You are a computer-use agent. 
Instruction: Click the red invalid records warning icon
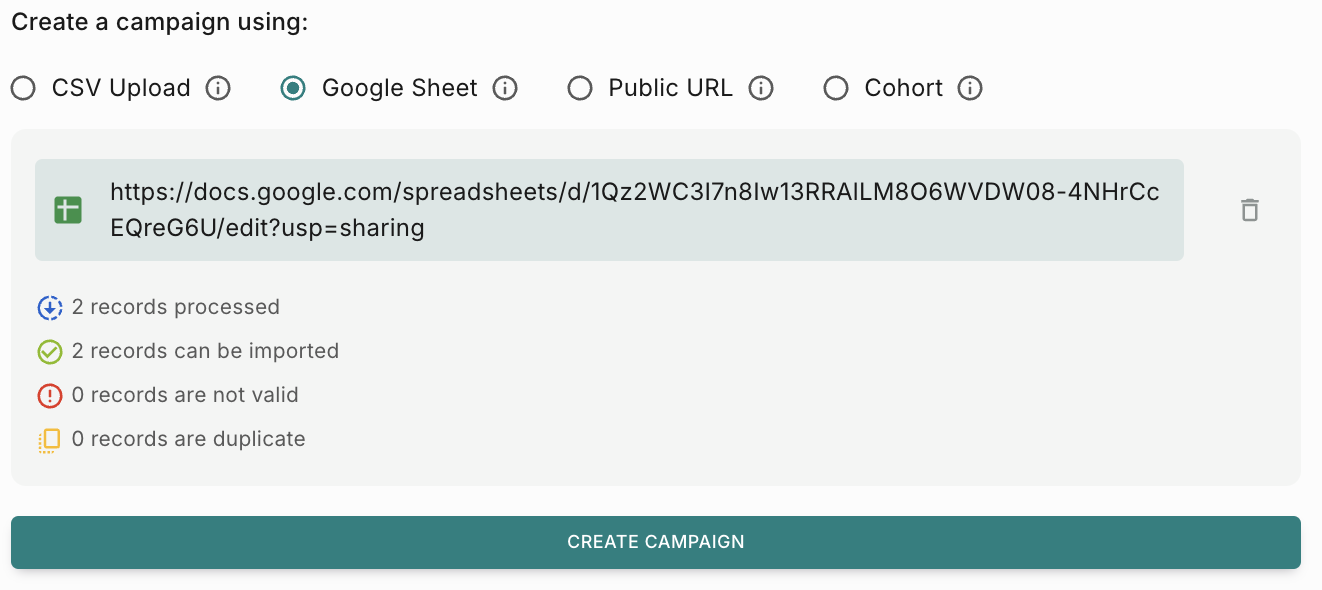50,396
